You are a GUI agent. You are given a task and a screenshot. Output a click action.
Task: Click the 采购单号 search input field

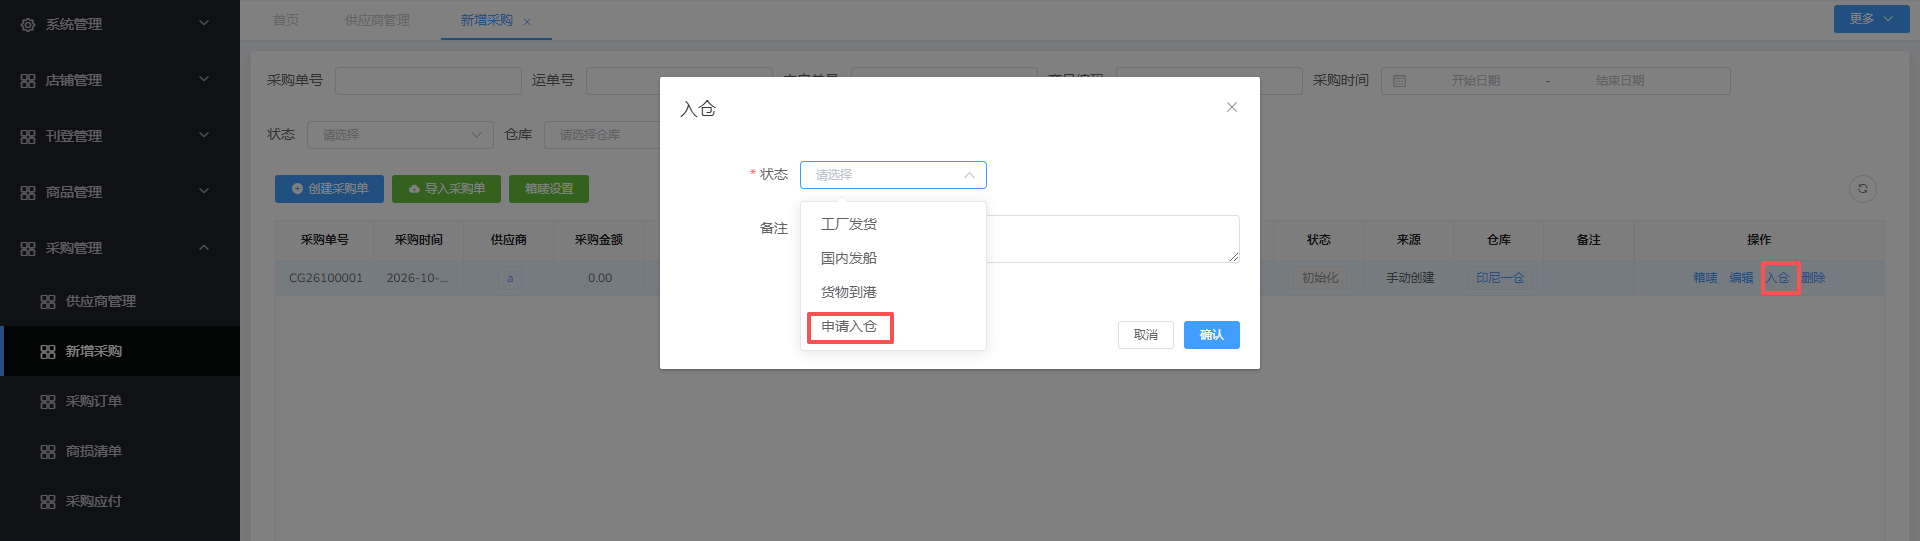428,81
